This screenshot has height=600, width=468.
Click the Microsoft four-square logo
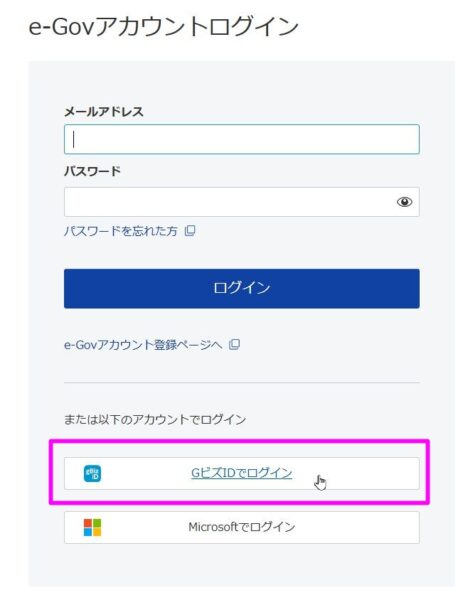coord(92,527)
